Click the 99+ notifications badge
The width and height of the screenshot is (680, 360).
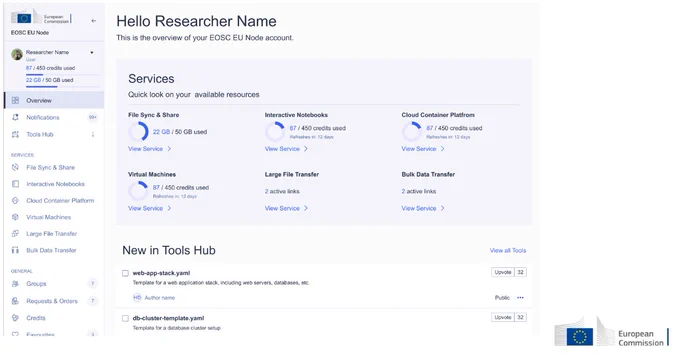[x=92, y=117]
